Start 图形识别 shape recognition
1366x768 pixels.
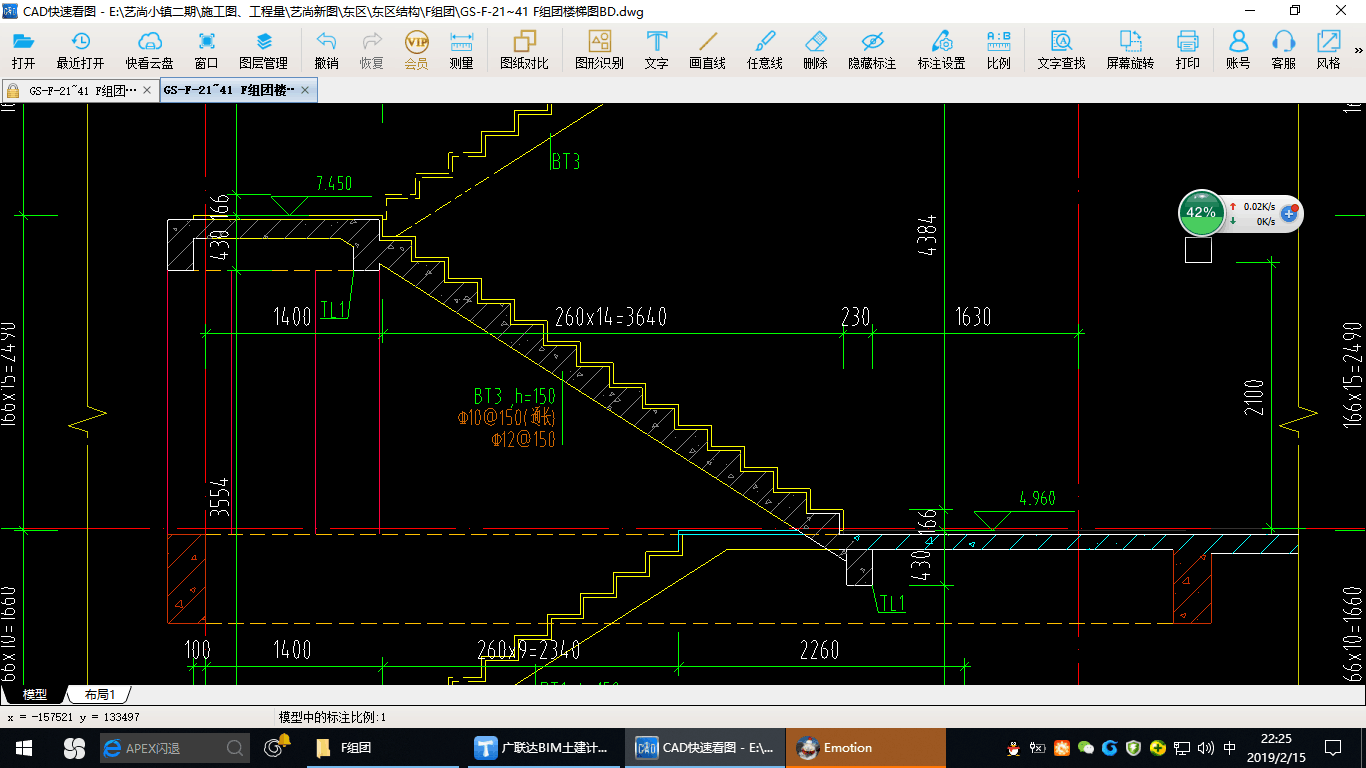tap(599, 50)
